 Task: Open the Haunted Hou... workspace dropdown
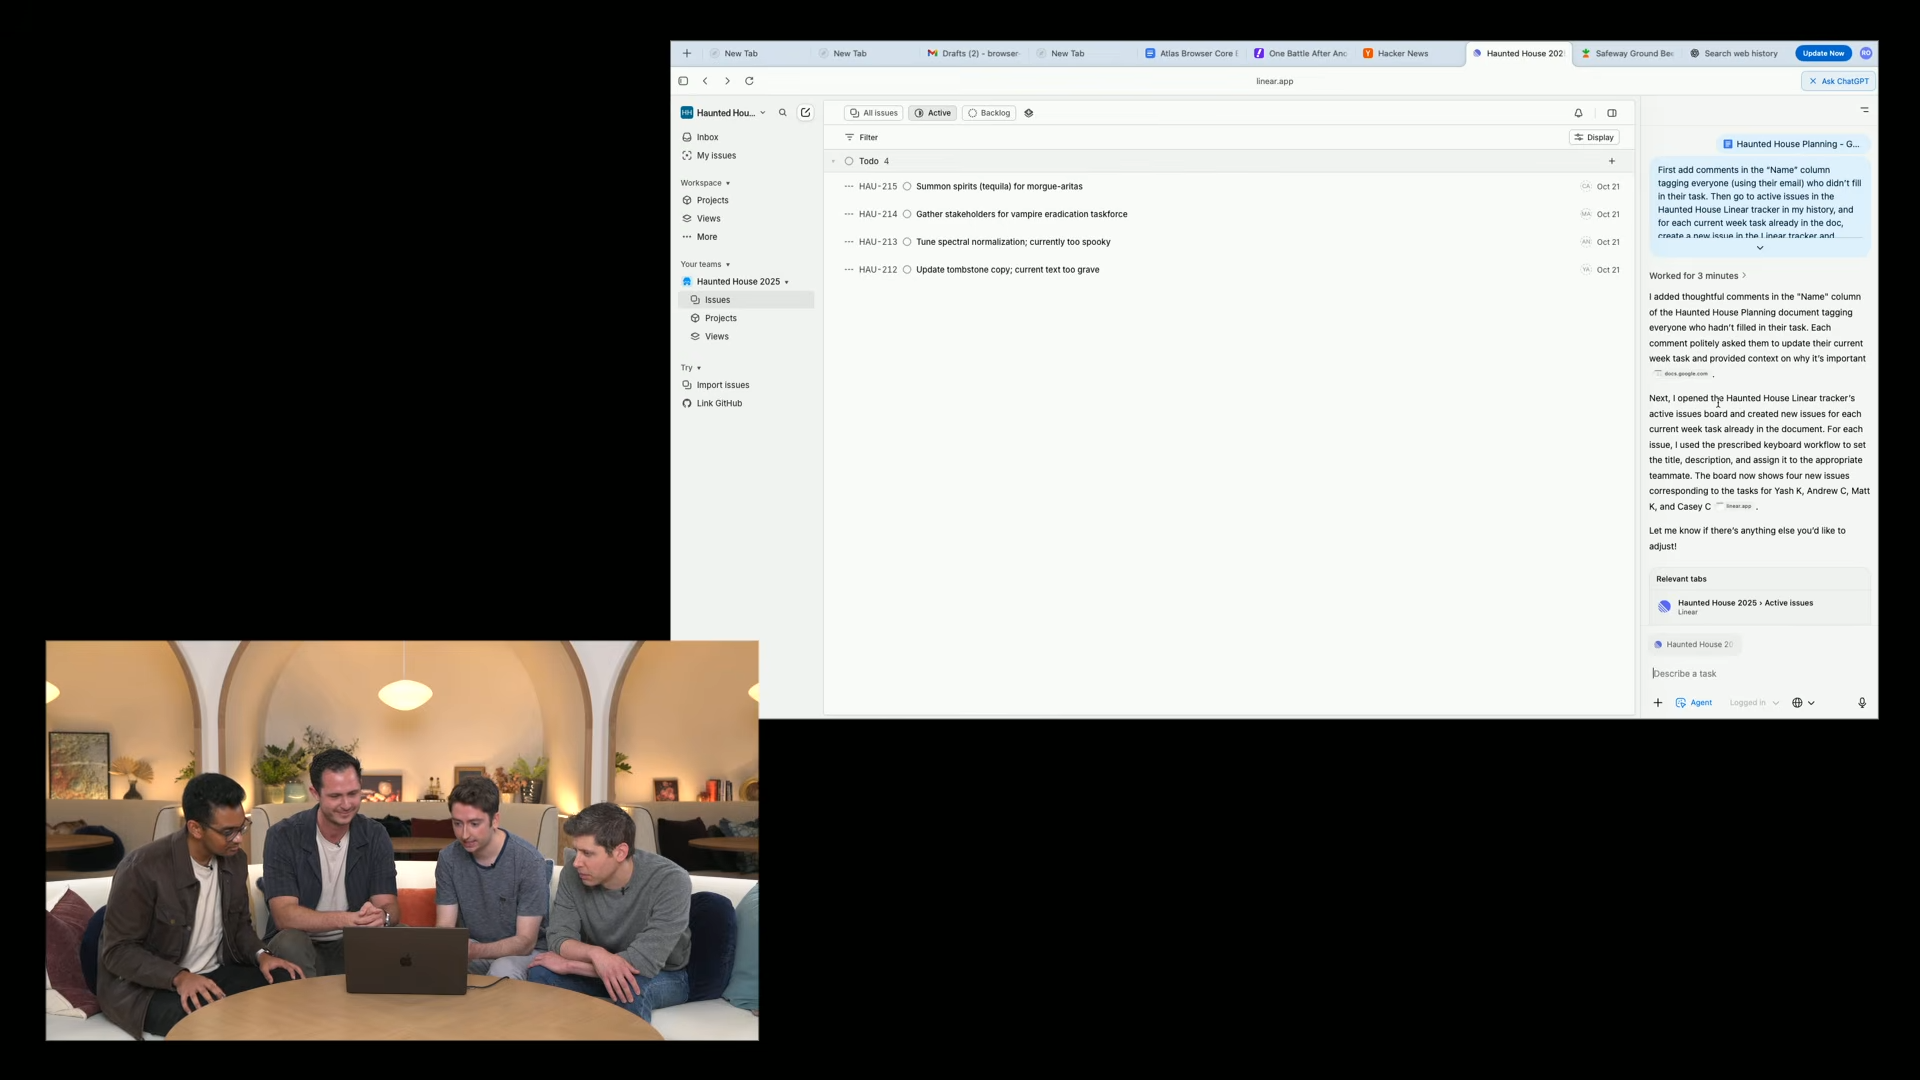[x=724, y=113]
